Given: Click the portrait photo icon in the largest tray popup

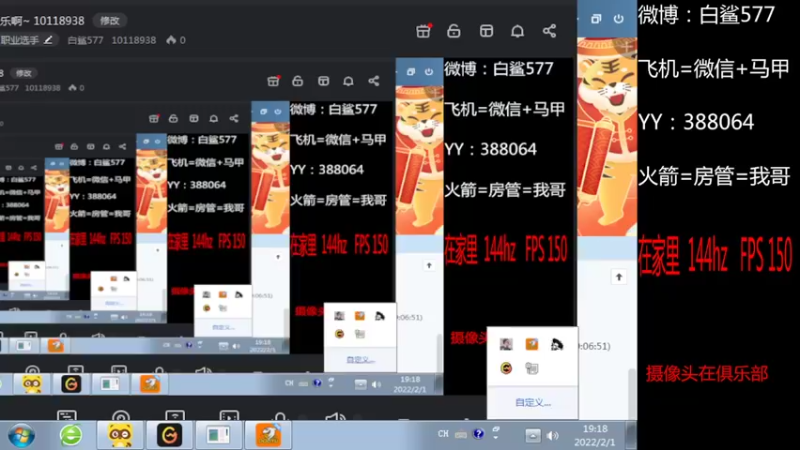Looking at the screenshot, I should (x=506, y=344).
